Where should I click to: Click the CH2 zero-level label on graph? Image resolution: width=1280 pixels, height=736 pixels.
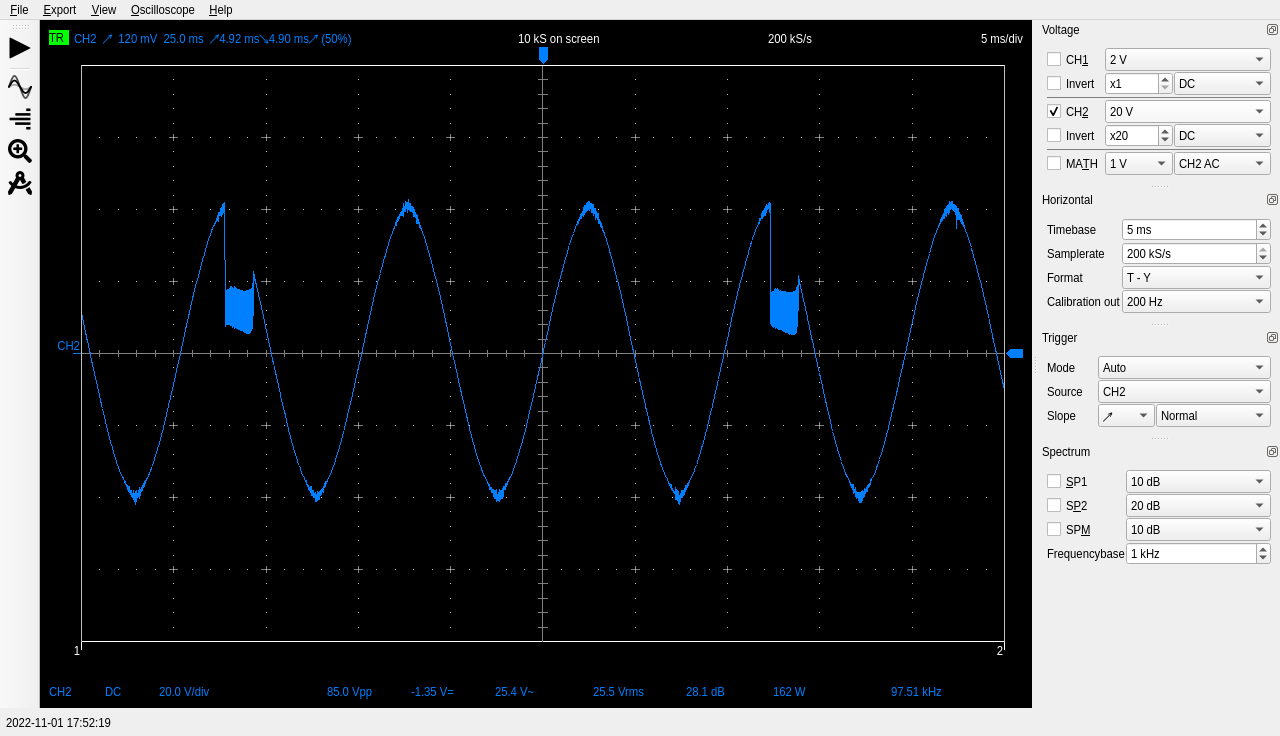(x=68, y=346)
